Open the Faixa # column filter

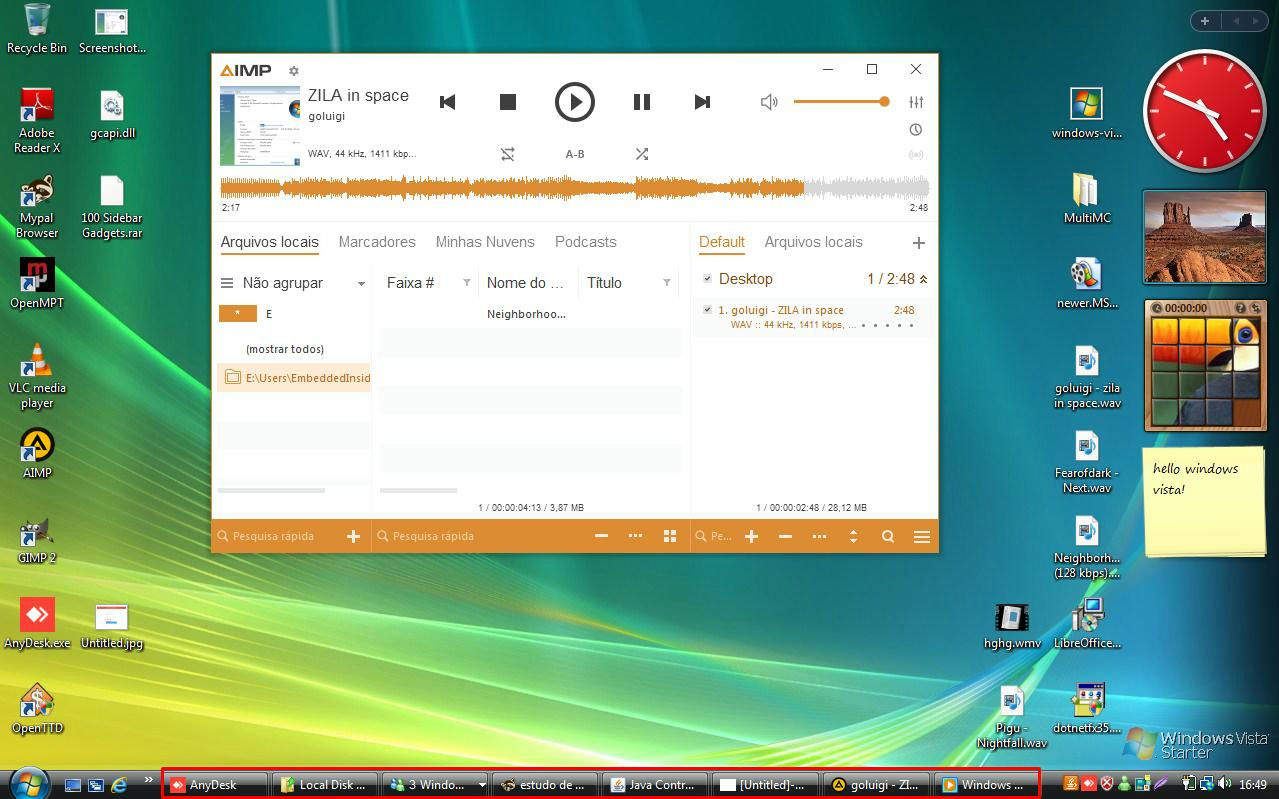[x=467, y=283]
